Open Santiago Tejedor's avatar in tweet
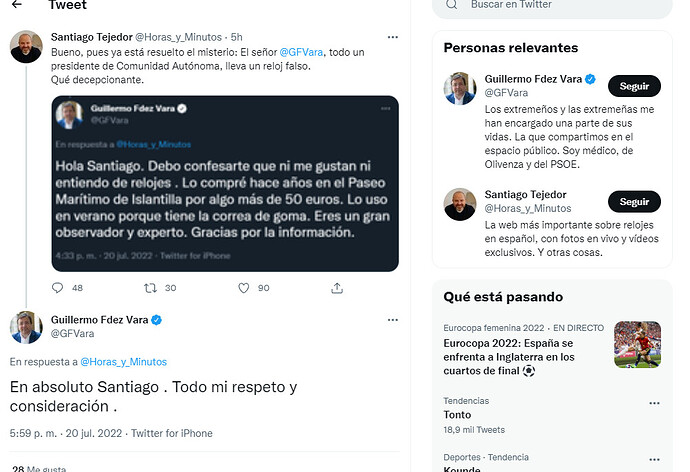This screenshot has height=472, width=690. point(26,47)
